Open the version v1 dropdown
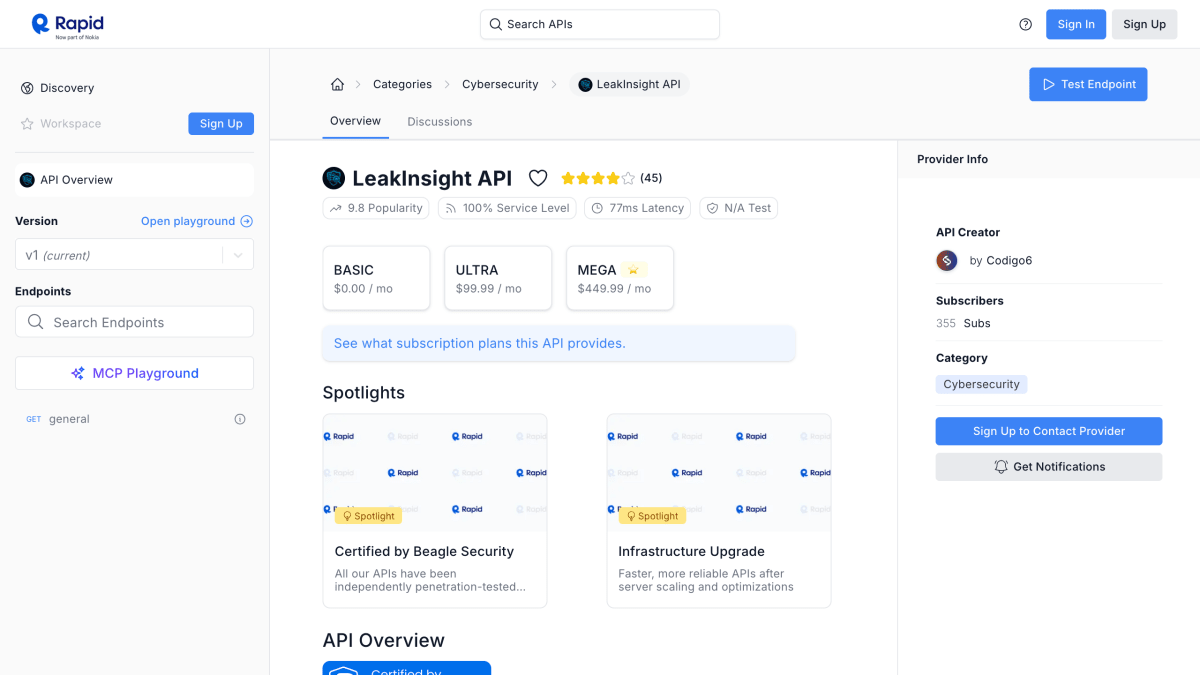The image size is (1200, 675). [x=134, y=255]
